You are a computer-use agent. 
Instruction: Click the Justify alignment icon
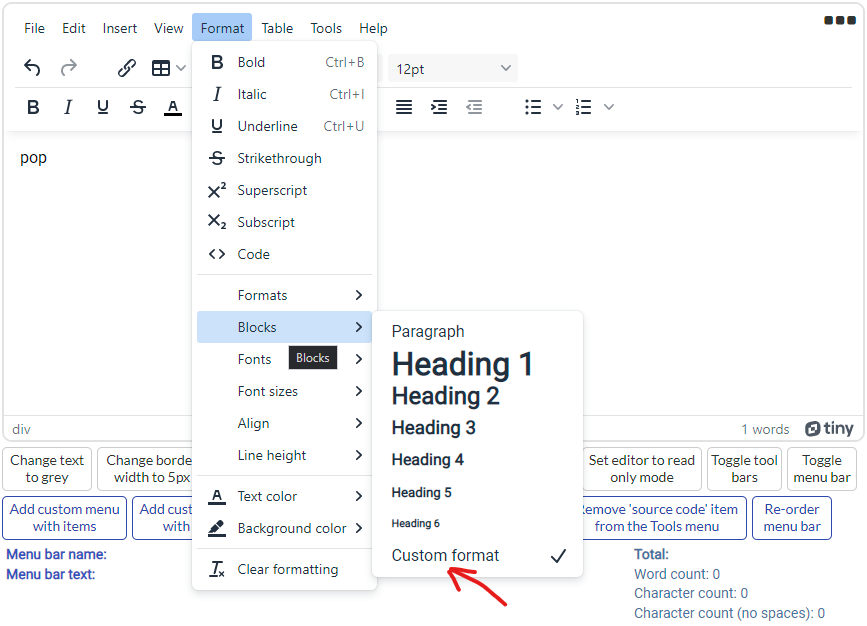tap(404, 107)
